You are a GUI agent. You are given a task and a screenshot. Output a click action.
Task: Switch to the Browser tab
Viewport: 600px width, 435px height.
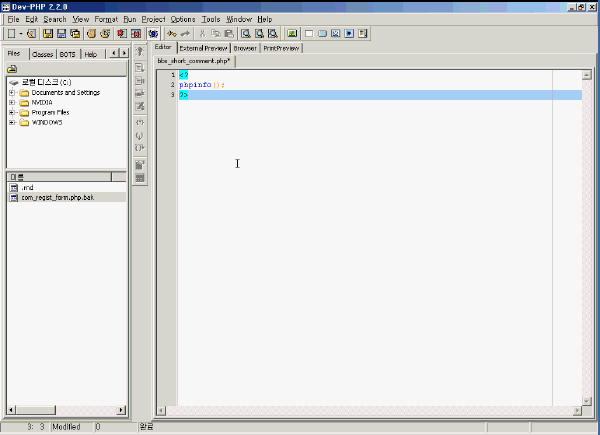(245, 48)
